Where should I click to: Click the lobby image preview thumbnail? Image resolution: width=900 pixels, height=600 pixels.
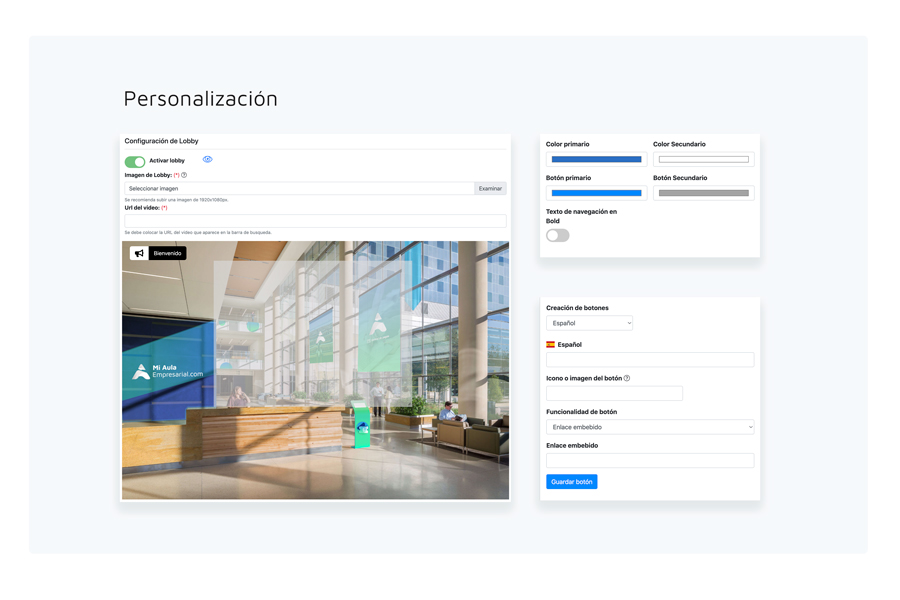(315, 370)
